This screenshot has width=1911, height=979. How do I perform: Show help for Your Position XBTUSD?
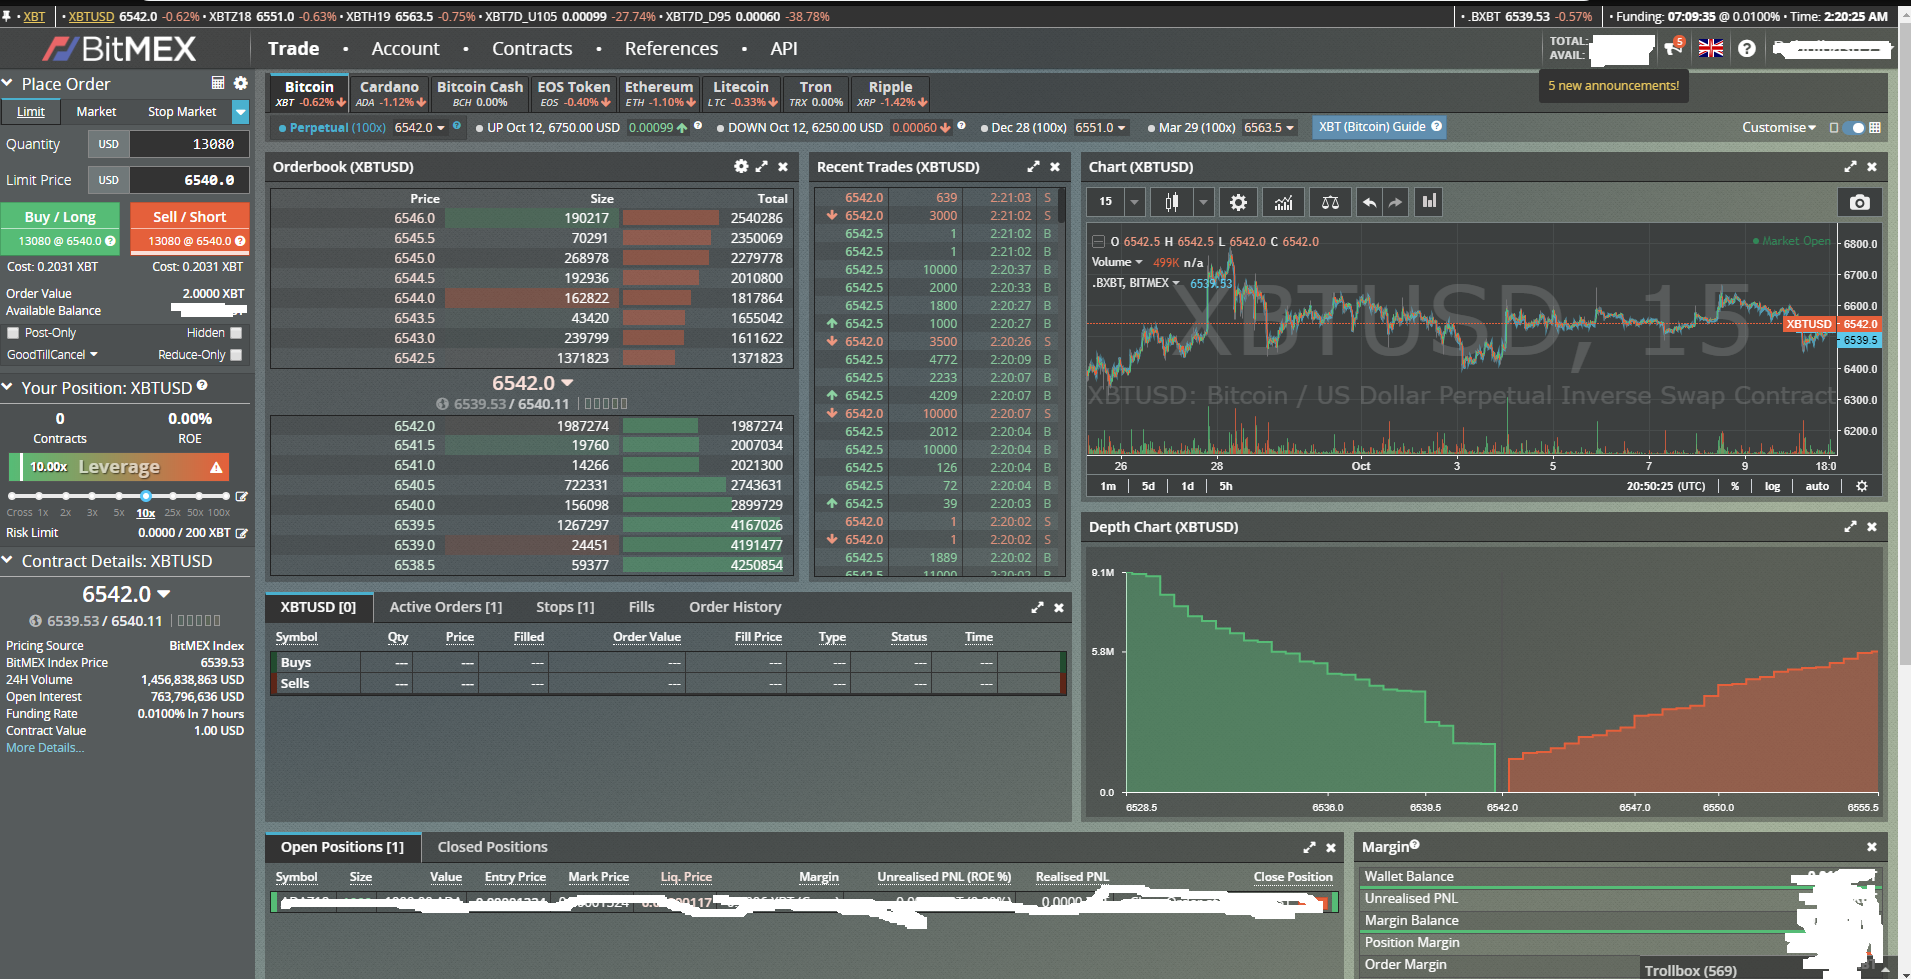pos(202,385)
